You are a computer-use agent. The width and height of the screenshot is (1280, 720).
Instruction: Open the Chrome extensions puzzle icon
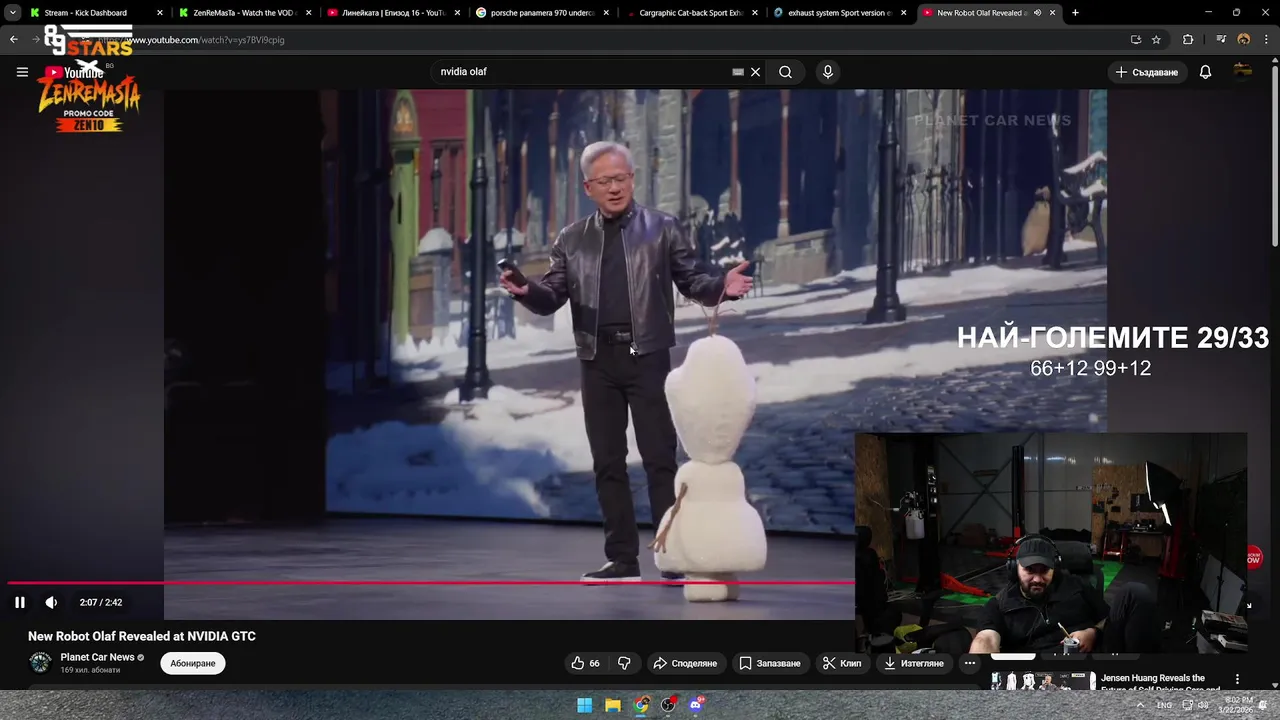(x=1188, y=40)
